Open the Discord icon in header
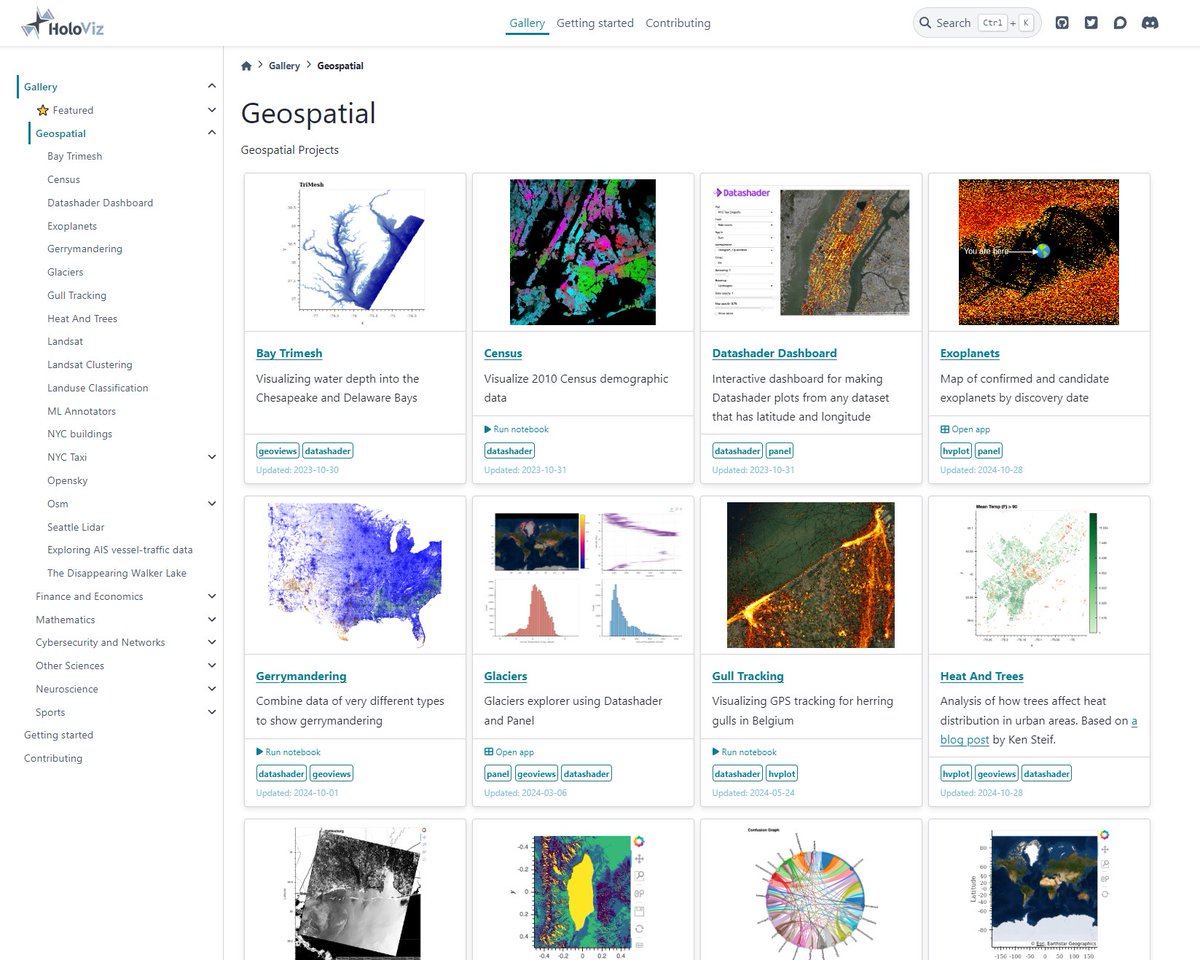1200x960 pixels. (x=1150, y=23)
